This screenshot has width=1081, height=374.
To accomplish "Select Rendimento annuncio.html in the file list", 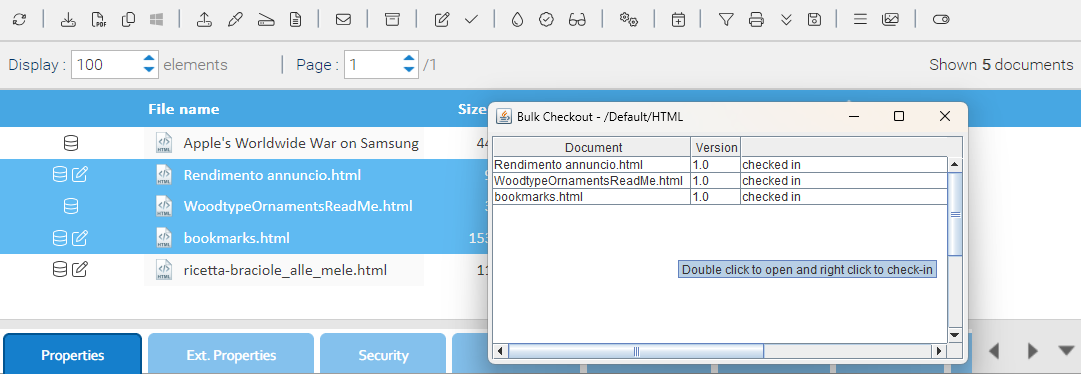I will (x=272, y=175).
